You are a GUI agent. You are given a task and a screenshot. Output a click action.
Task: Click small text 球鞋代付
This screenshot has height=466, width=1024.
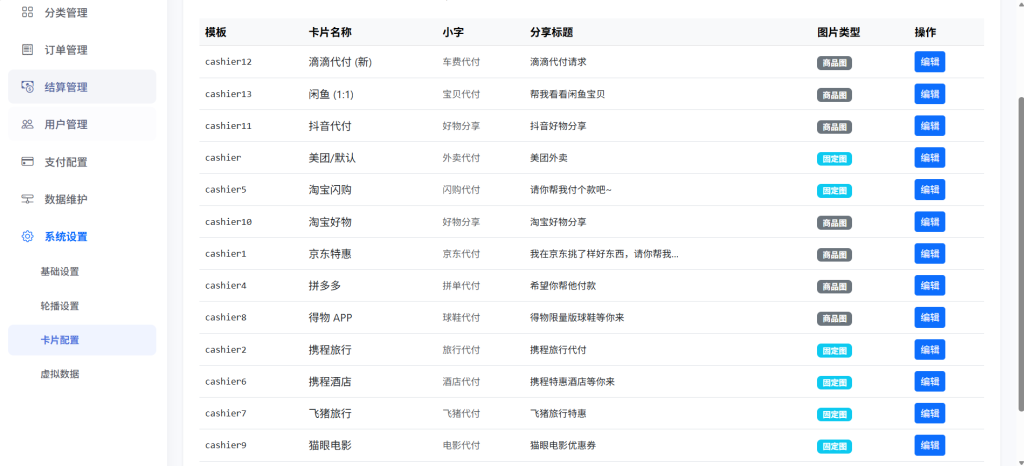(461, 318)
